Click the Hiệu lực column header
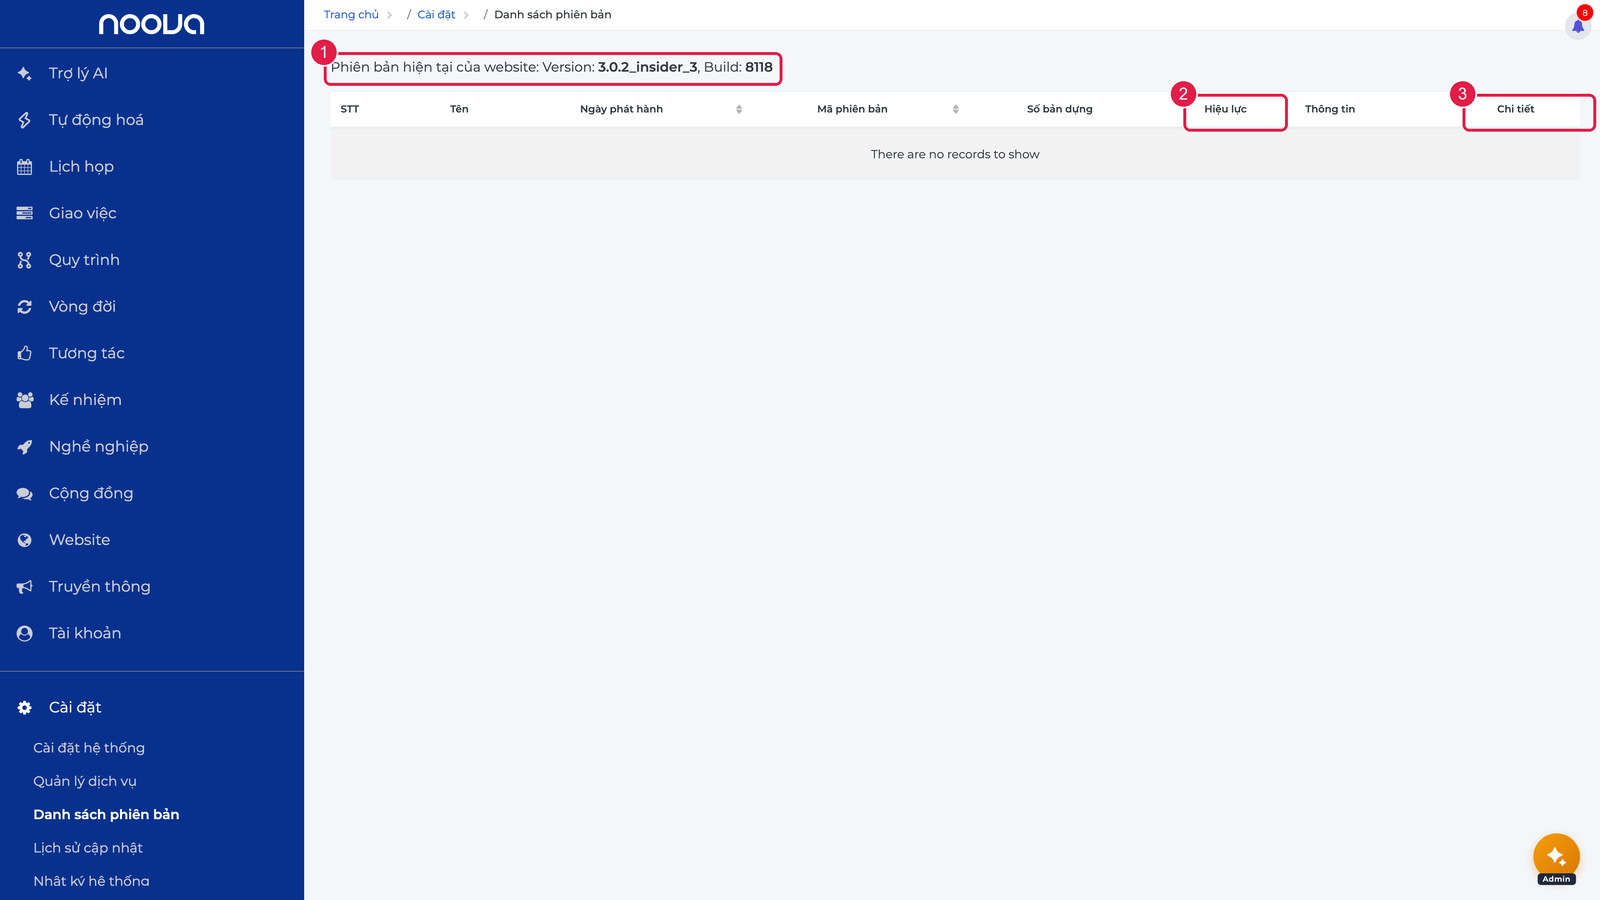 pyautogui.click(x=1225, y=109)
